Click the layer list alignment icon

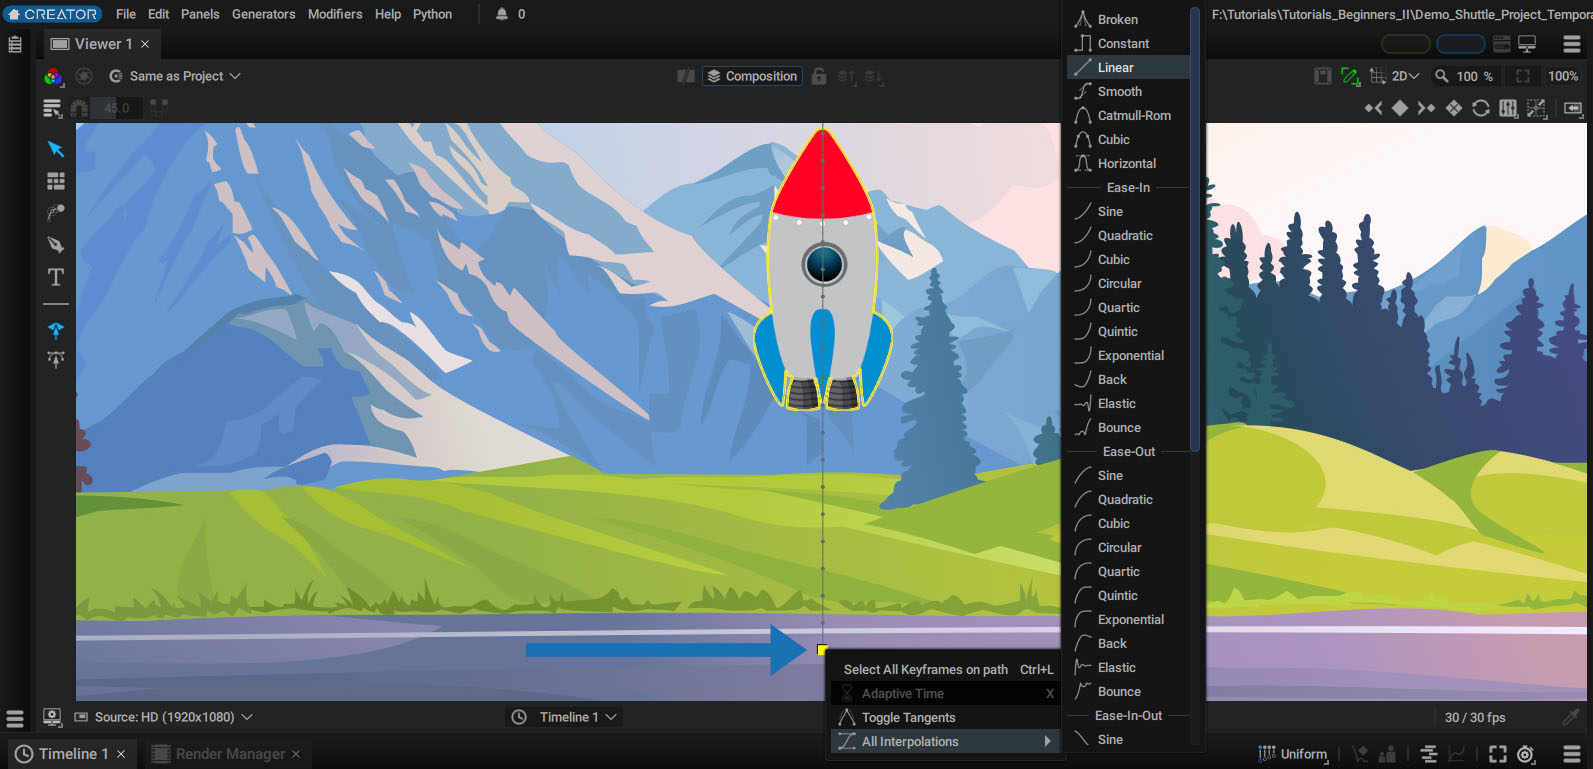[52, 108]
